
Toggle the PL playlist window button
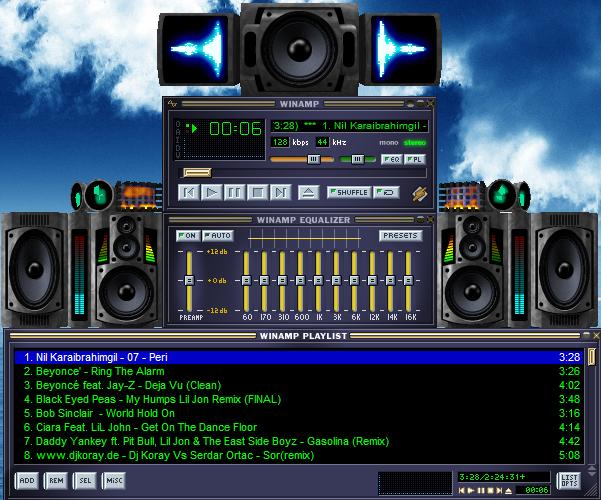coord(415,159)
